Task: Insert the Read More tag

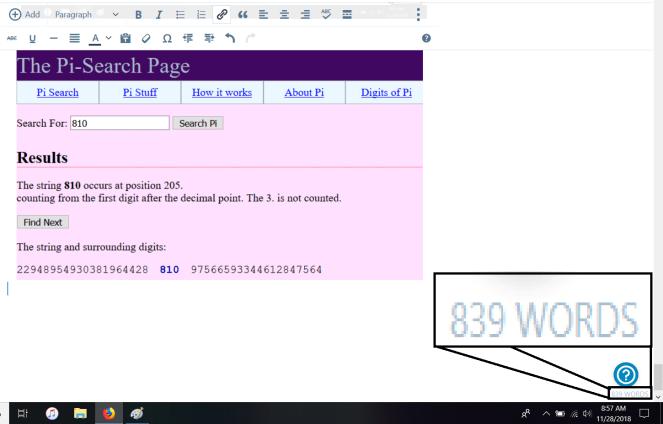Action: click(x=347, y=15)
